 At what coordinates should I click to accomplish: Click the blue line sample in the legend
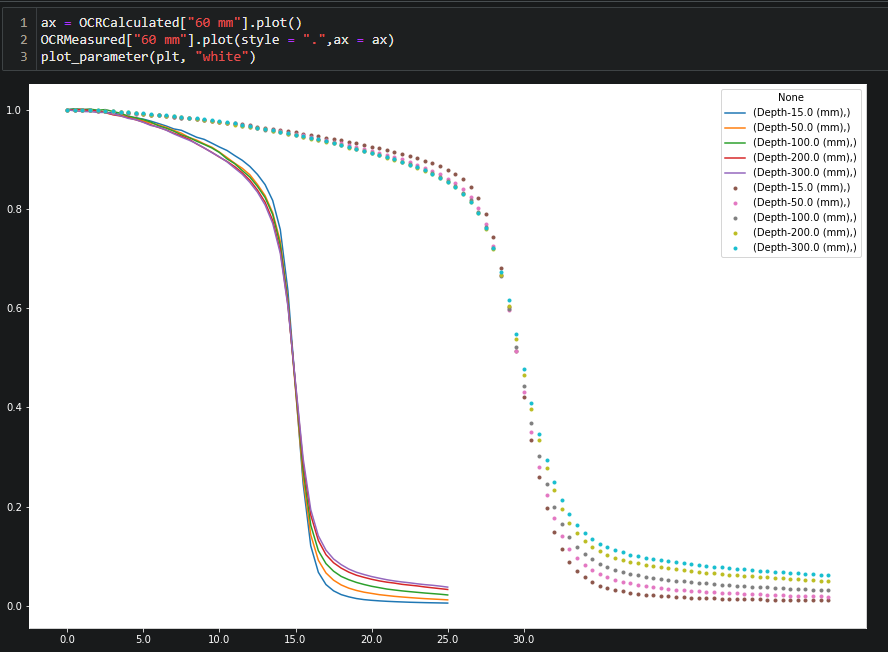click(736, 112)
